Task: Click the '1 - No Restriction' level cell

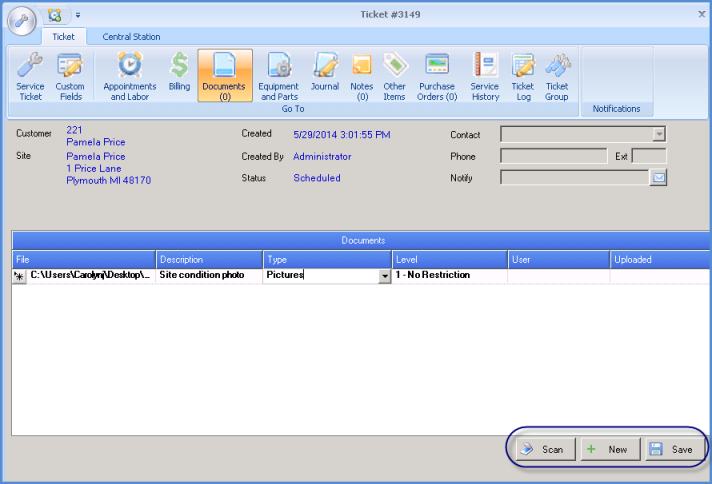Action: pos(450,276)
